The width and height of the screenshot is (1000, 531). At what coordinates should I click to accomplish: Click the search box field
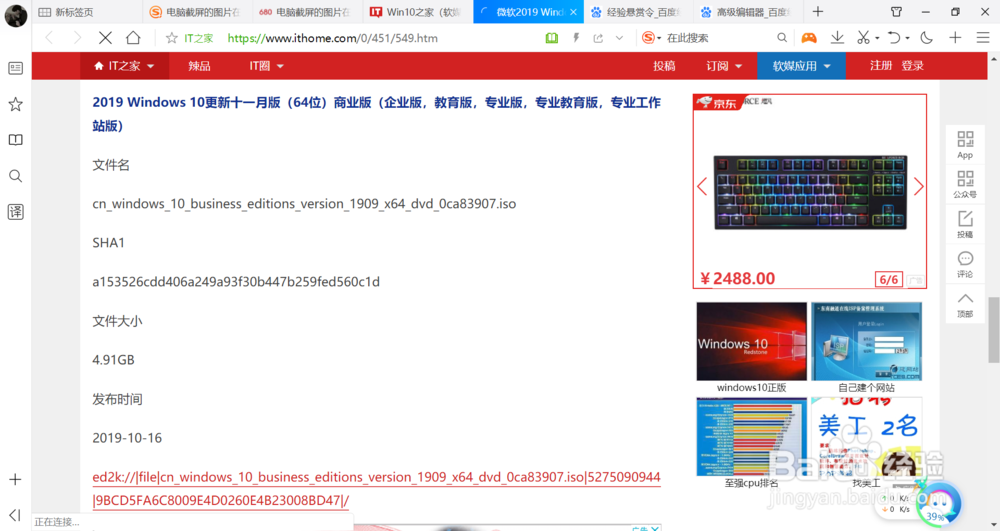719,38
